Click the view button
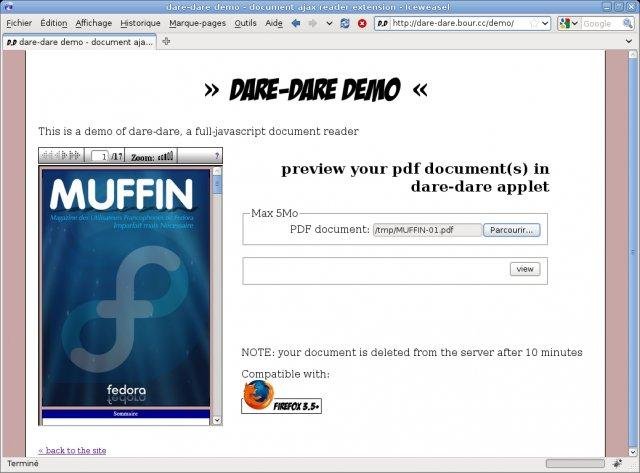The width and height of the screenshot is (640, 473). (525, 269)
